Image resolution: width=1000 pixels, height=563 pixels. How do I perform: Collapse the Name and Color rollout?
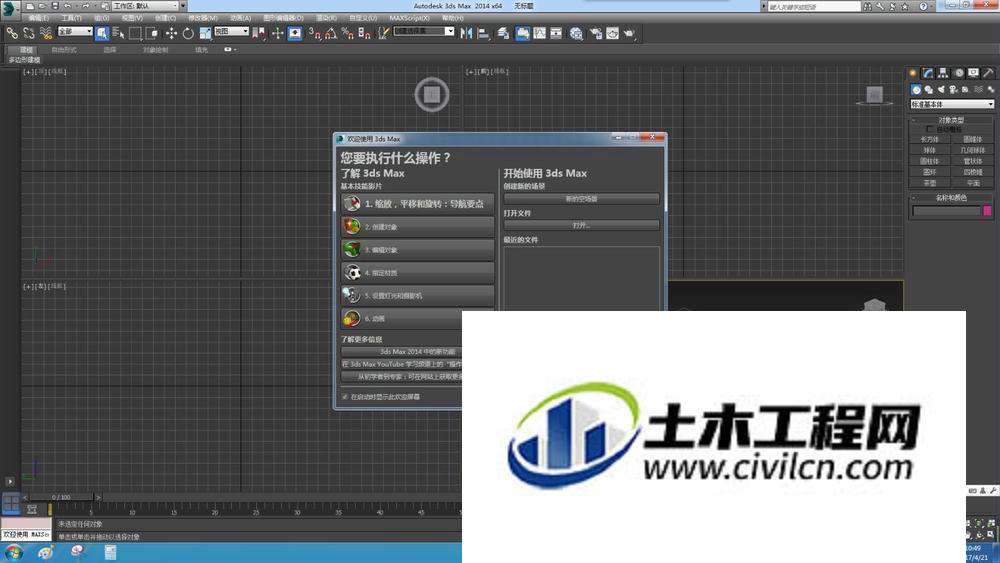click(950, 198)
